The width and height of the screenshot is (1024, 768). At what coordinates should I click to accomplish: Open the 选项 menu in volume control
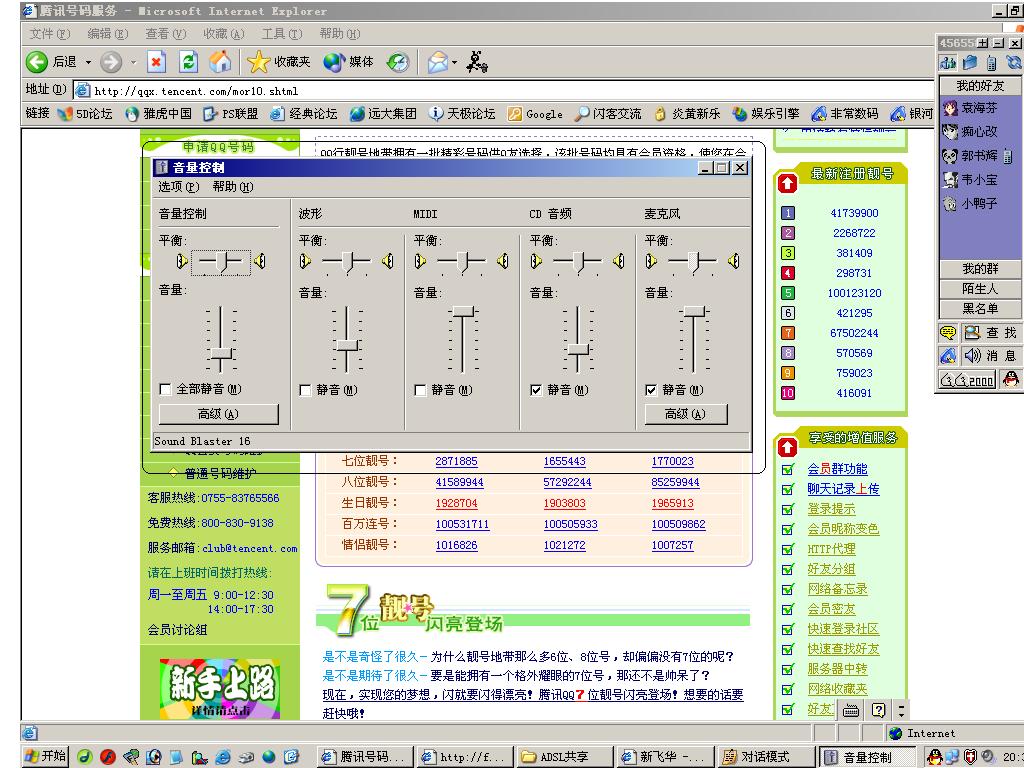coord(178,186)
